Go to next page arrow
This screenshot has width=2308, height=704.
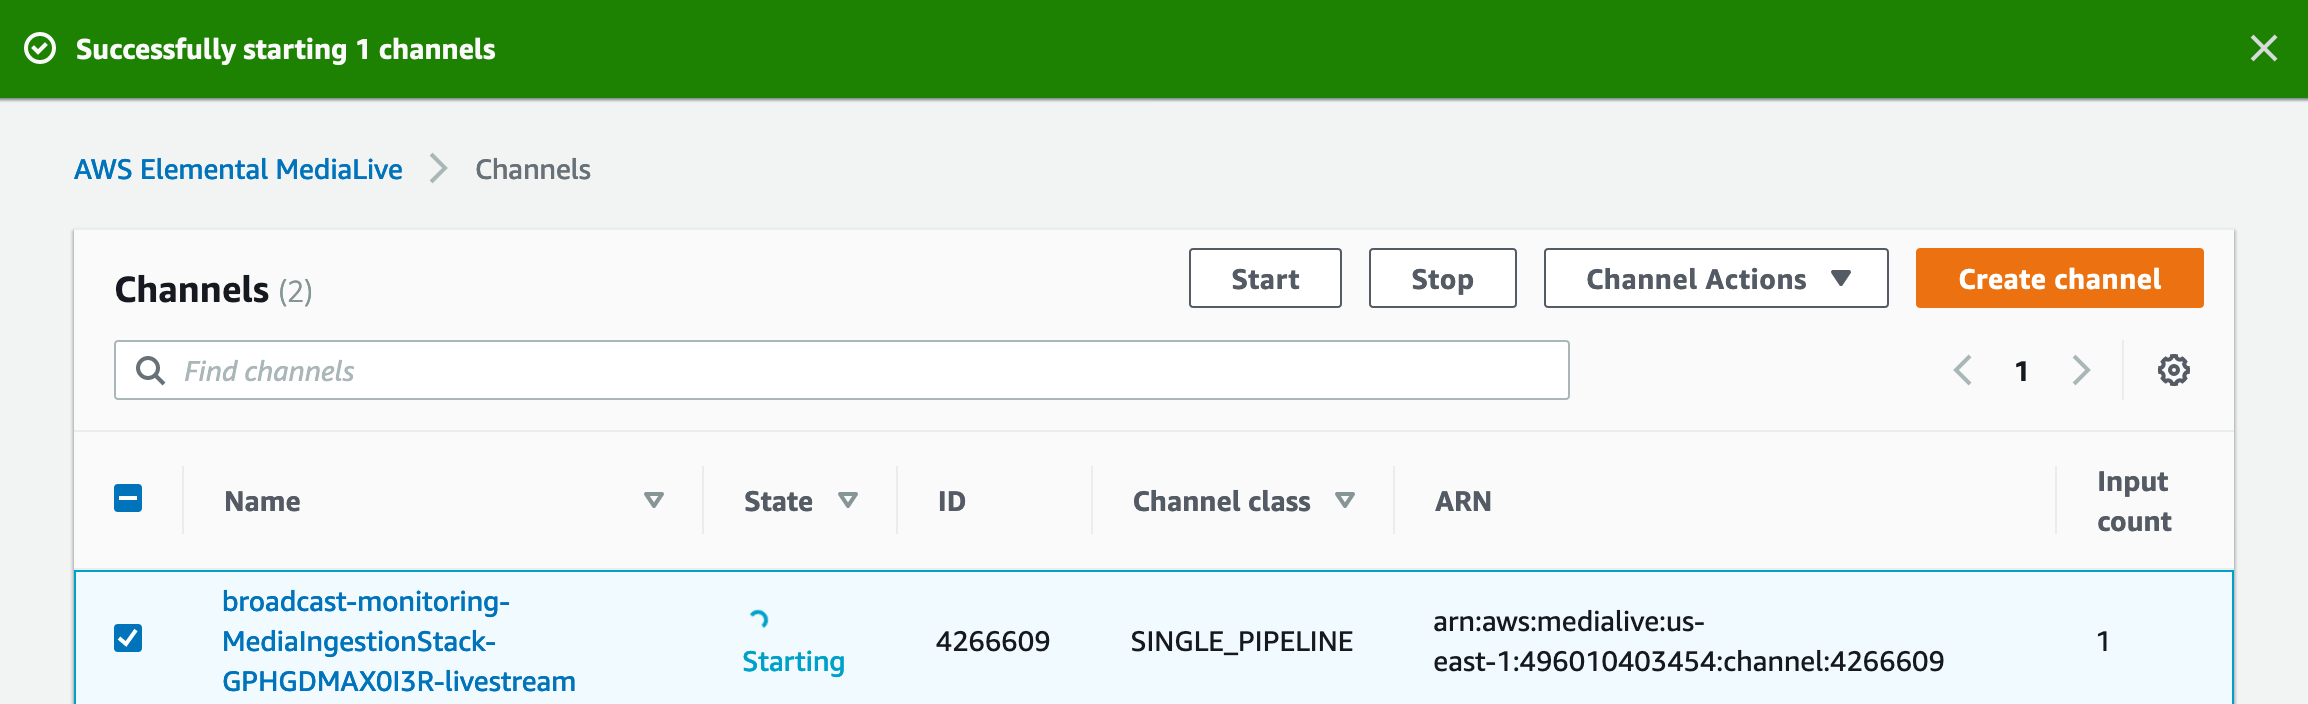[x=2081, y=370]
